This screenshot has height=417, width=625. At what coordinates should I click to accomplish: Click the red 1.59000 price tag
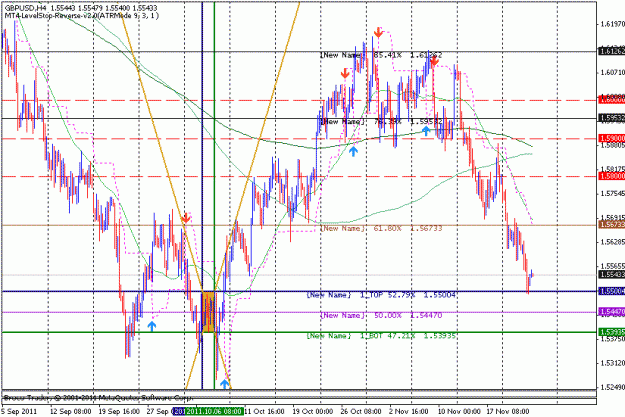click(612, 138)
